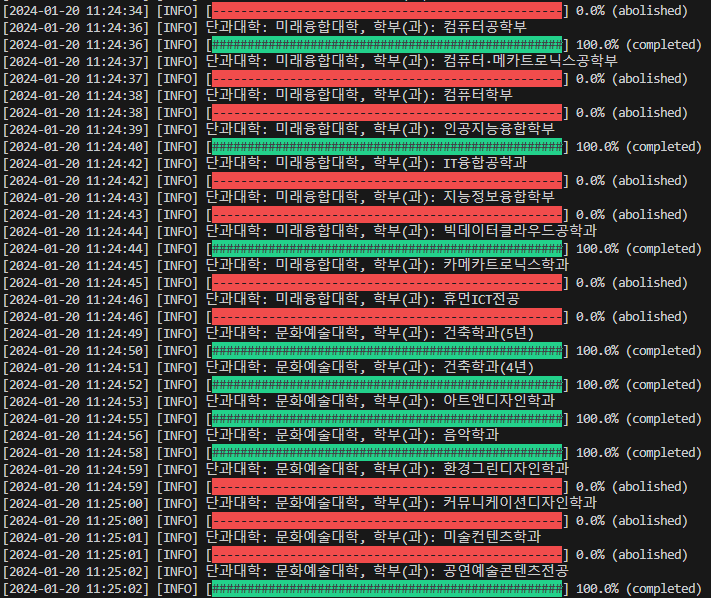This screenshot has width=711, height=598.
Task: Click the 건축학과(5년) department name
Action: (488, 333)
